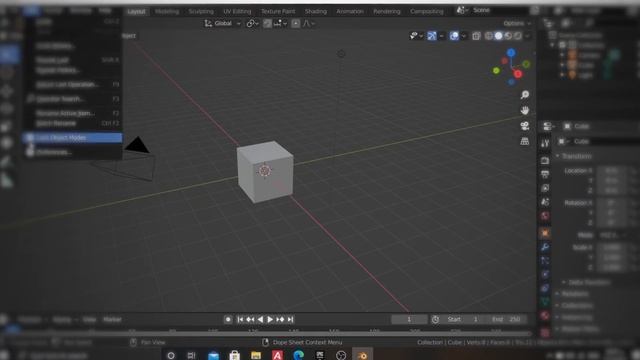Open object types visibility dropdown
This screenshot has height=360, width=640.
click(416, 36)
